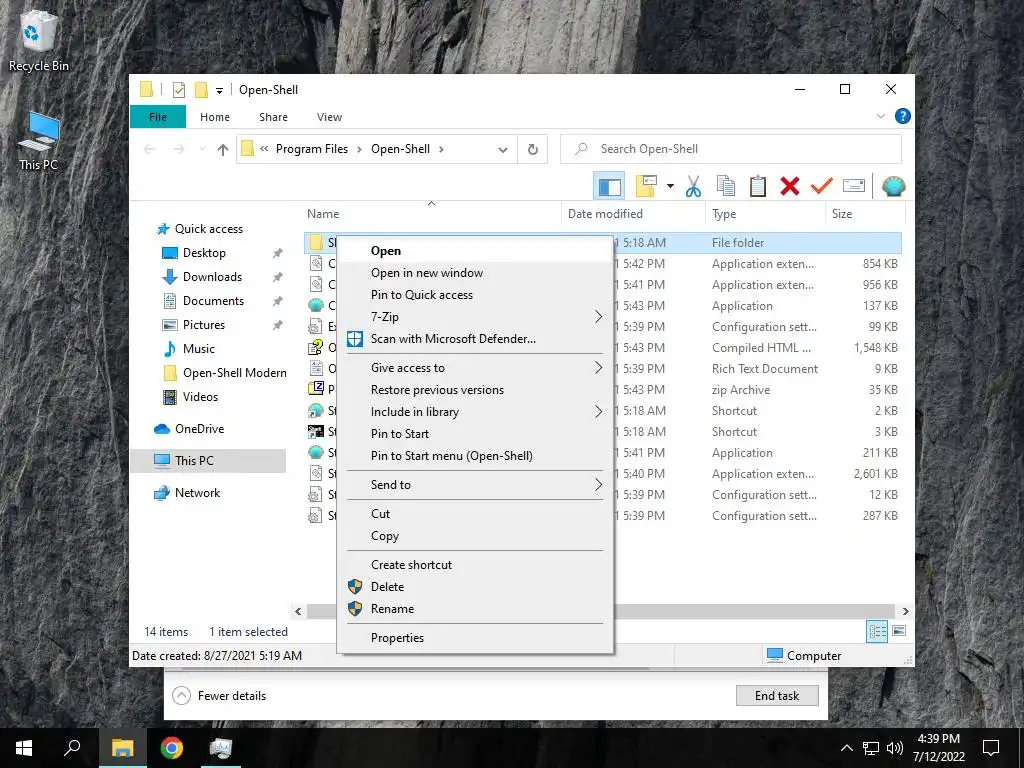Screen dimensions: 1024x768
Task: Click the horizontal scrollbar left arrow
Action: pos(298,611)
